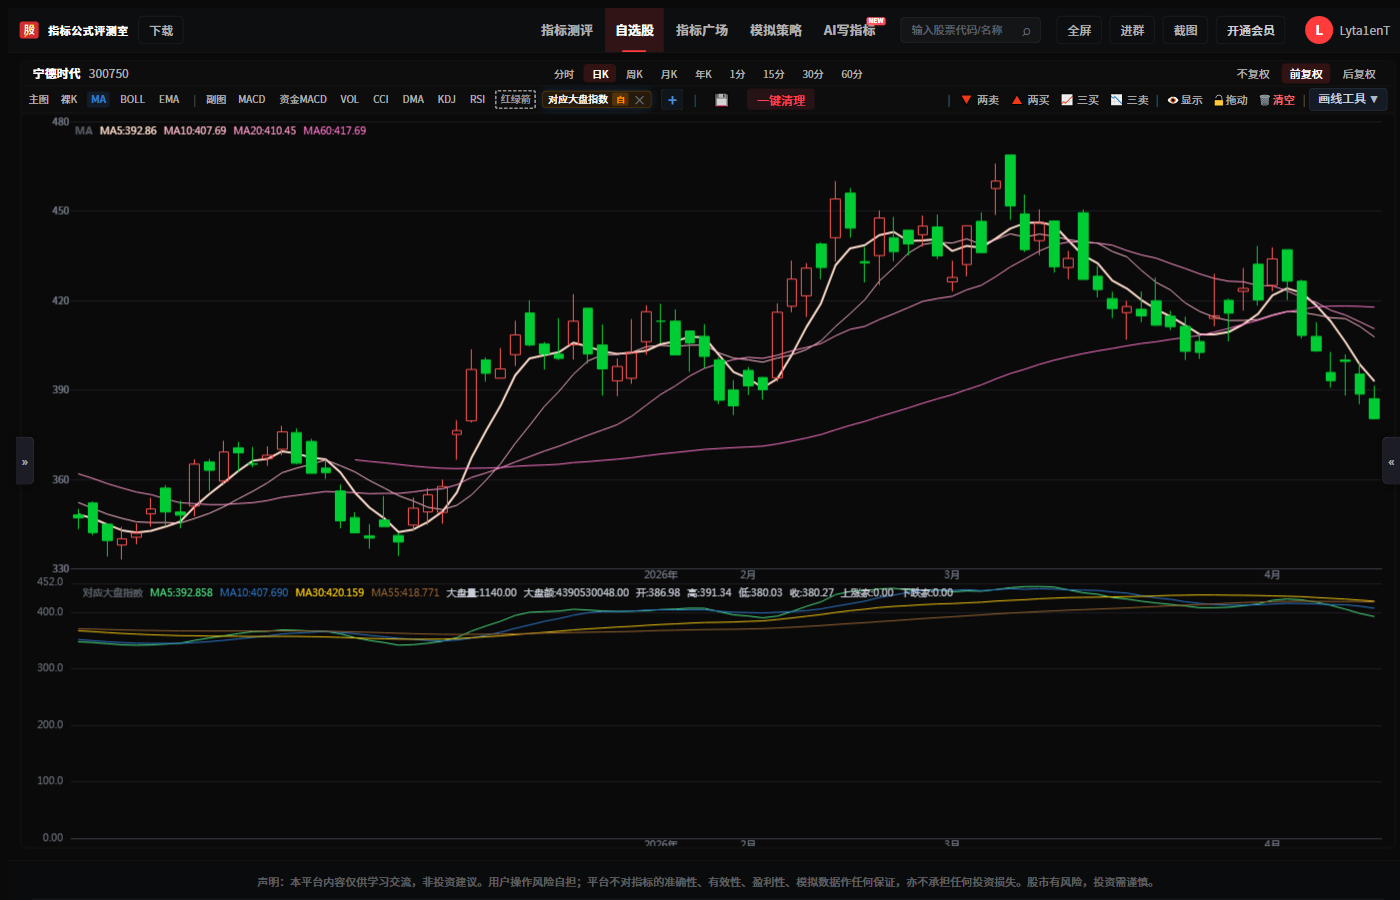This screenshot has width=1400, height=900.
Task: Click the 开通会员 button
Action: 1251,31
